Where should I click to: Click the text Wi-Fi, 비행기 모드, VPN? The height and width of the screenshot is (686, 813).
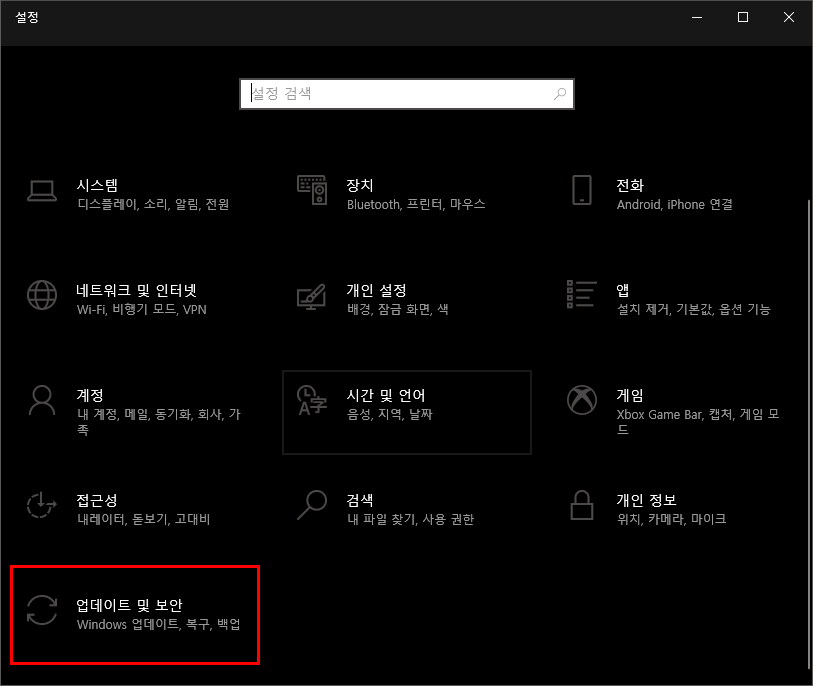coord(142,309)
